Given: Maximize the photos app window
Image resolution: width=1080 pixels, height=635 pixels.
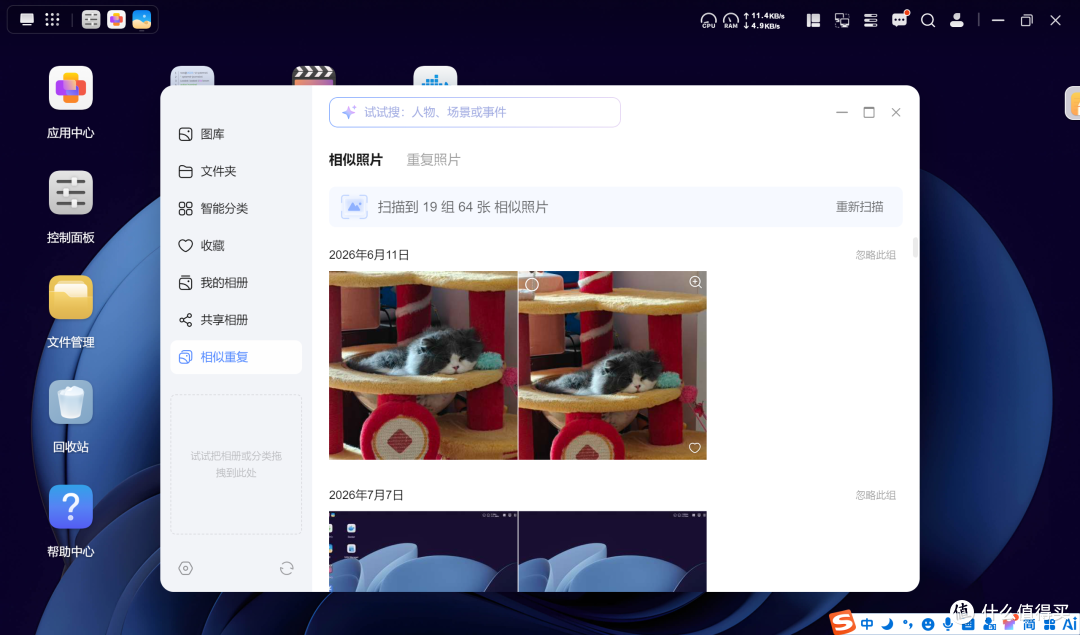Looking at the screenshot, I should (869, 112).
